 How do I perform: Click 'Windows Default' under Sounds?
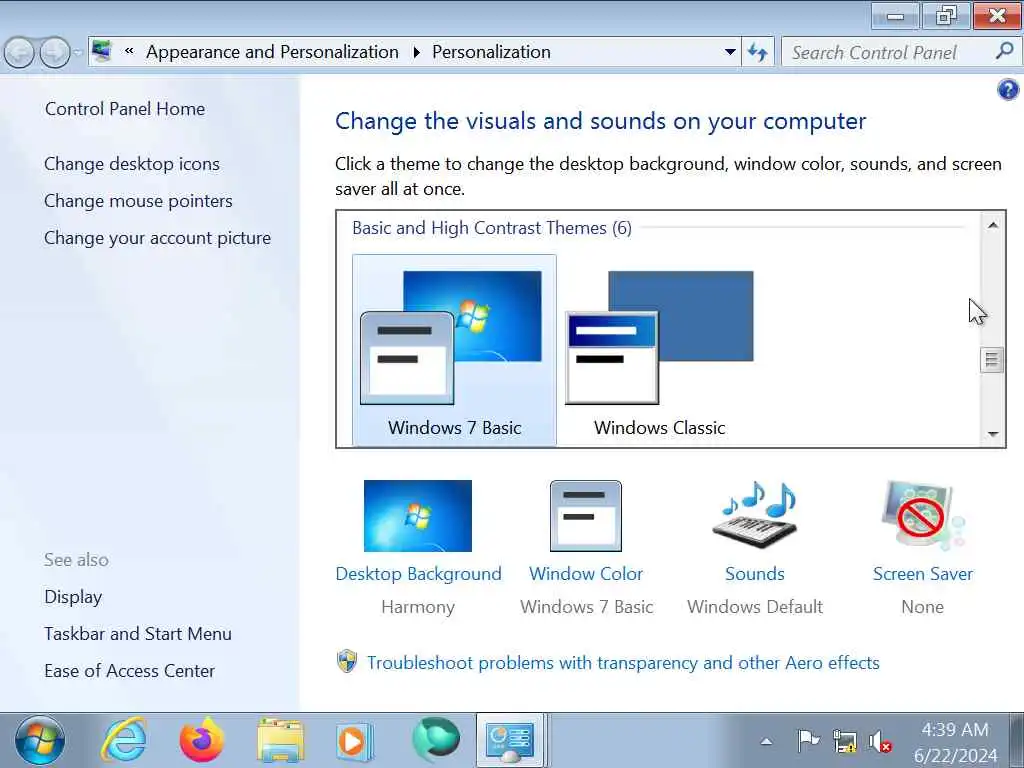[755, 607]
